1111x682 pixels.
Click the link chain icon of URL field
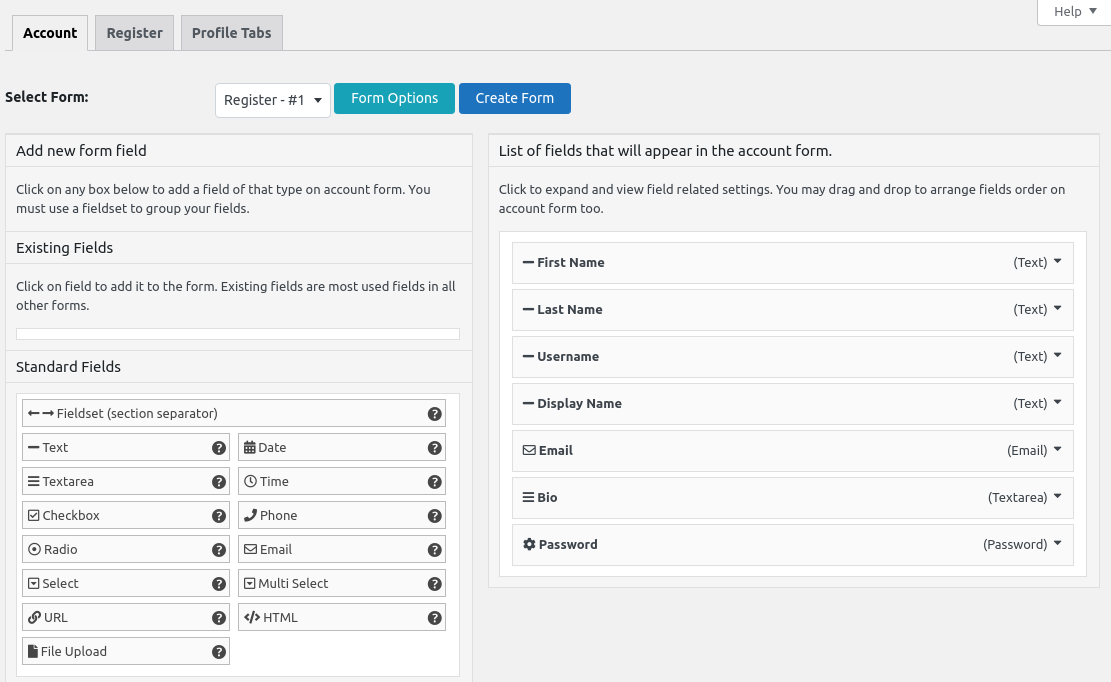pos(34,617)
